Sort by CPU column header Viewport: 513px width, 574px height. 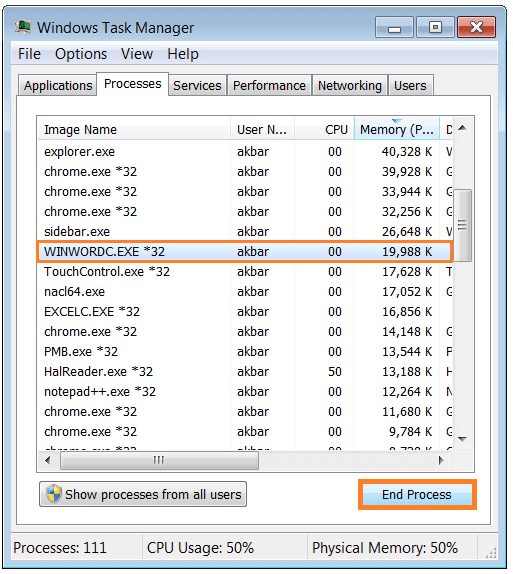(x=324, y=129)
